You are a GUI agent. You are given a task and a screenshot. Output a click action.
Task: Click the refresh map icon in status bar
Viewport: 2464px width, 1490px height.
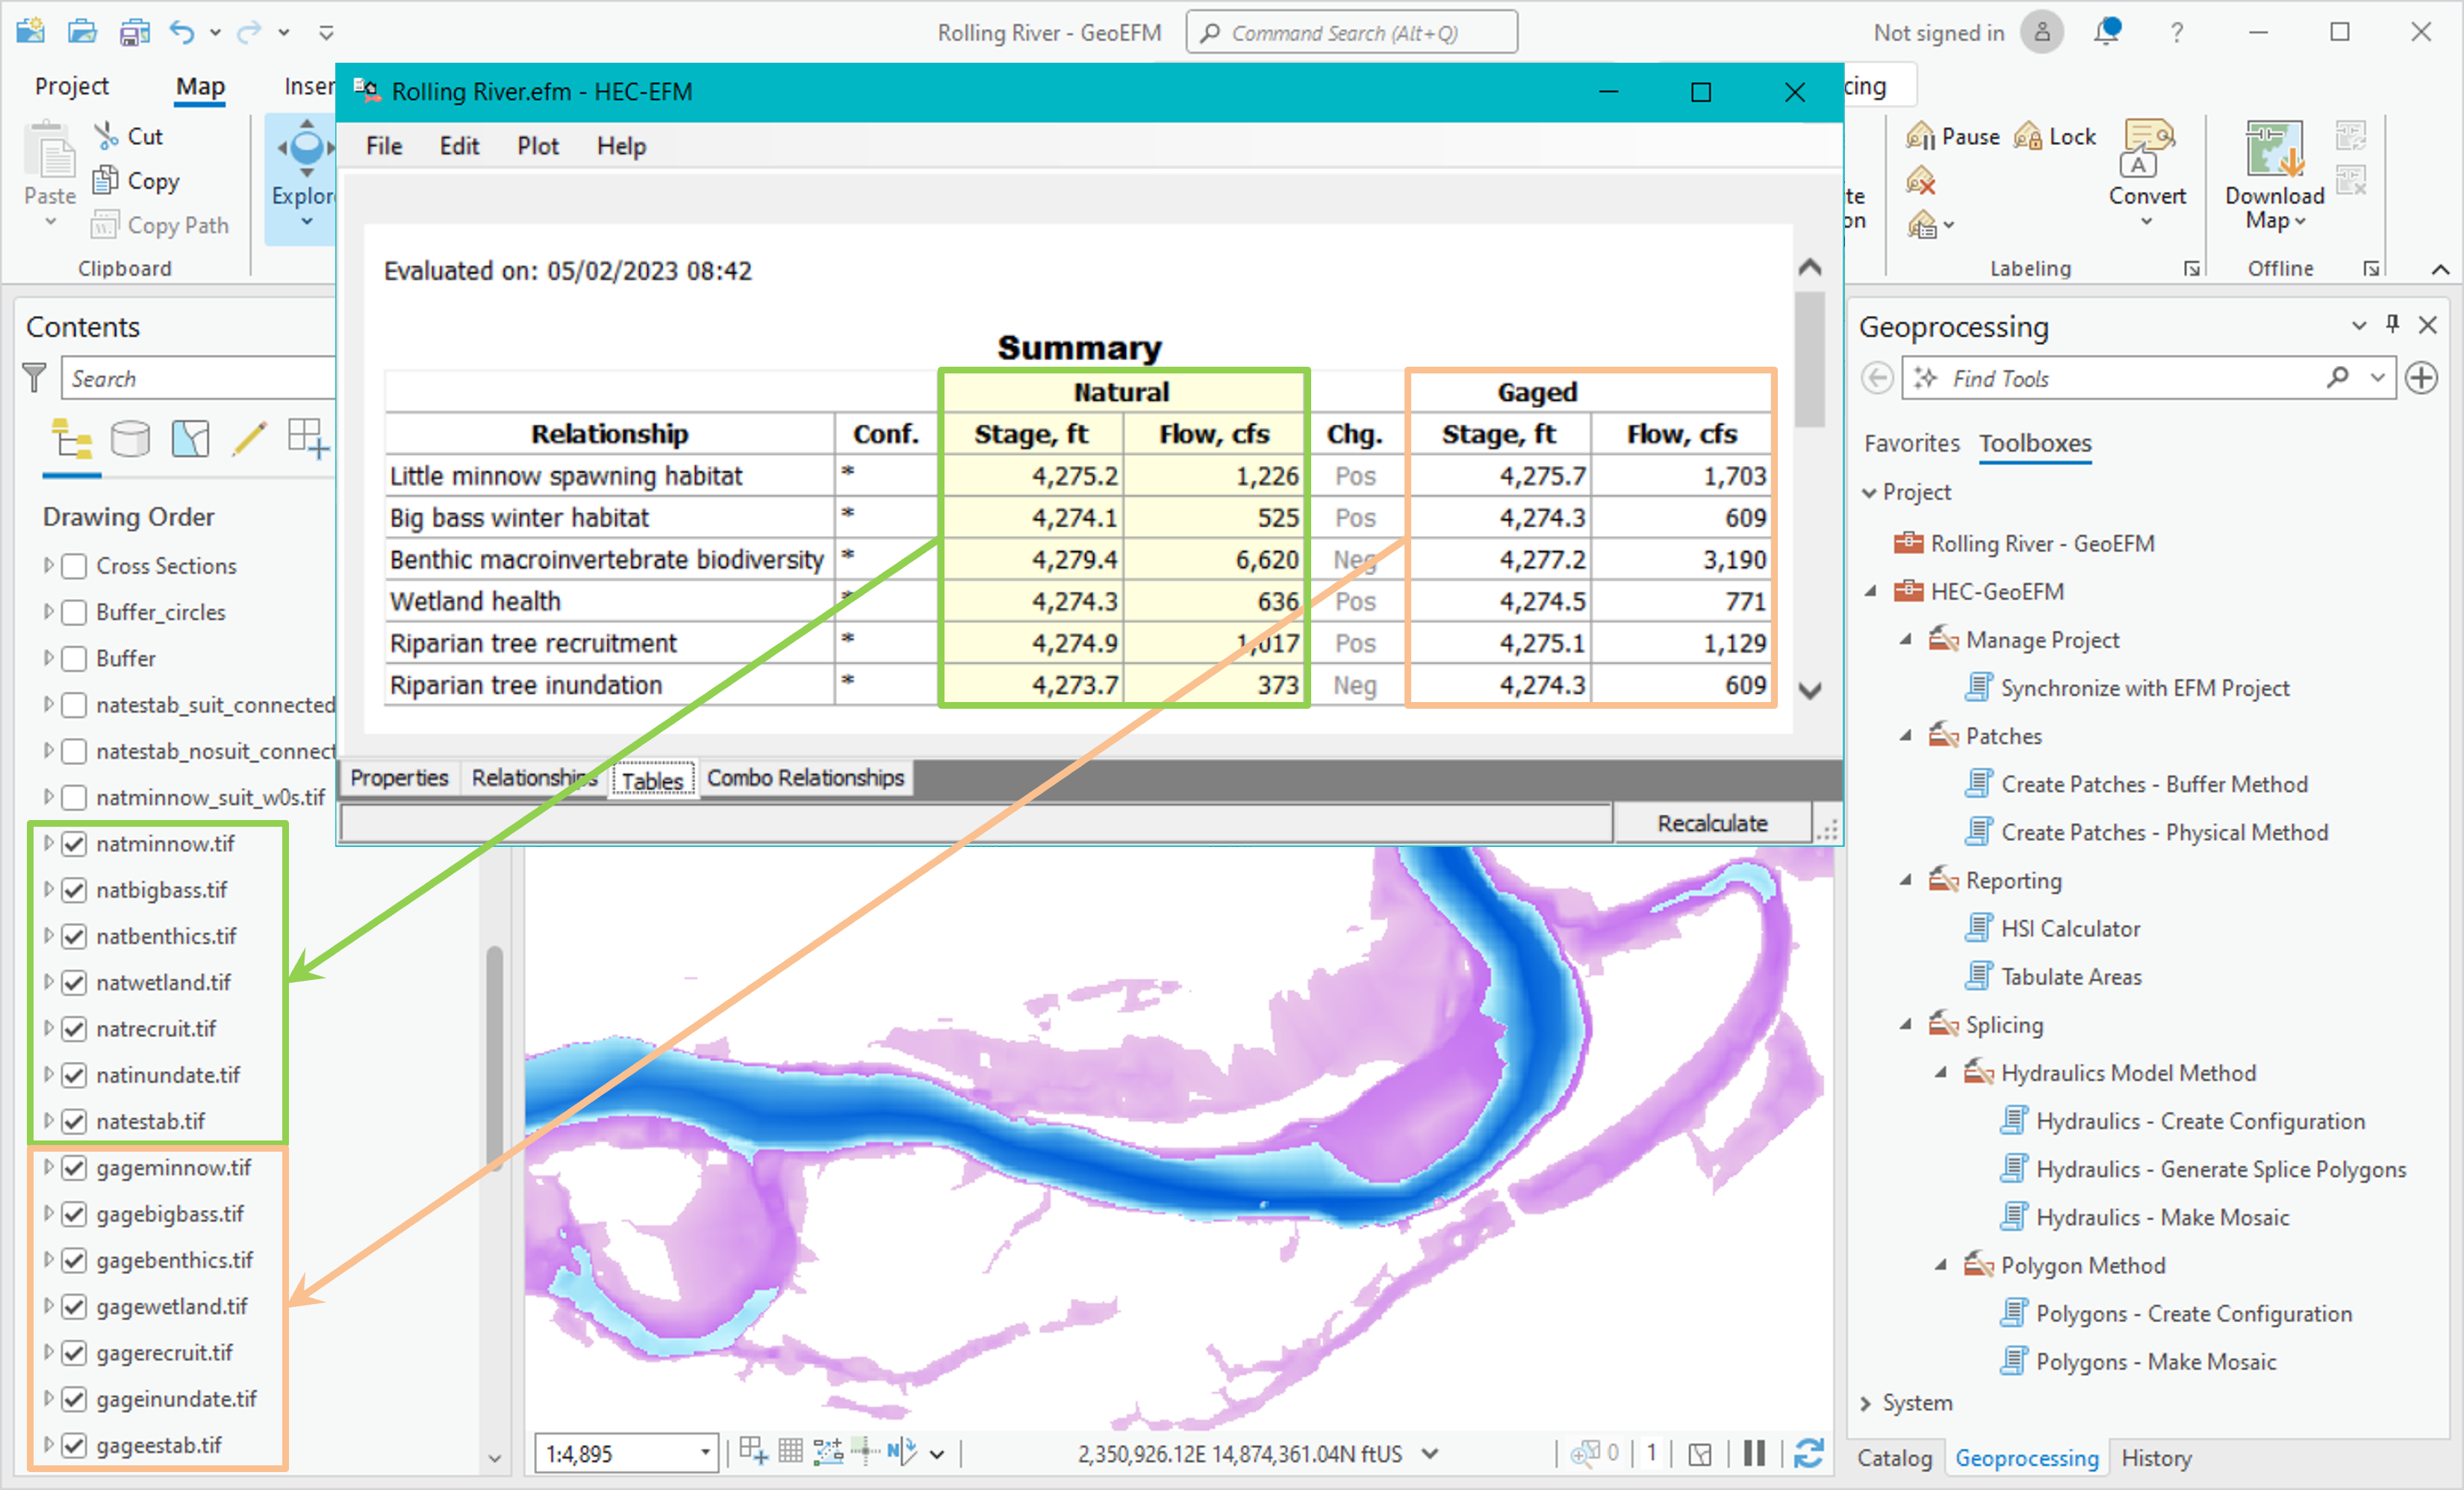click(1808, 1452)
